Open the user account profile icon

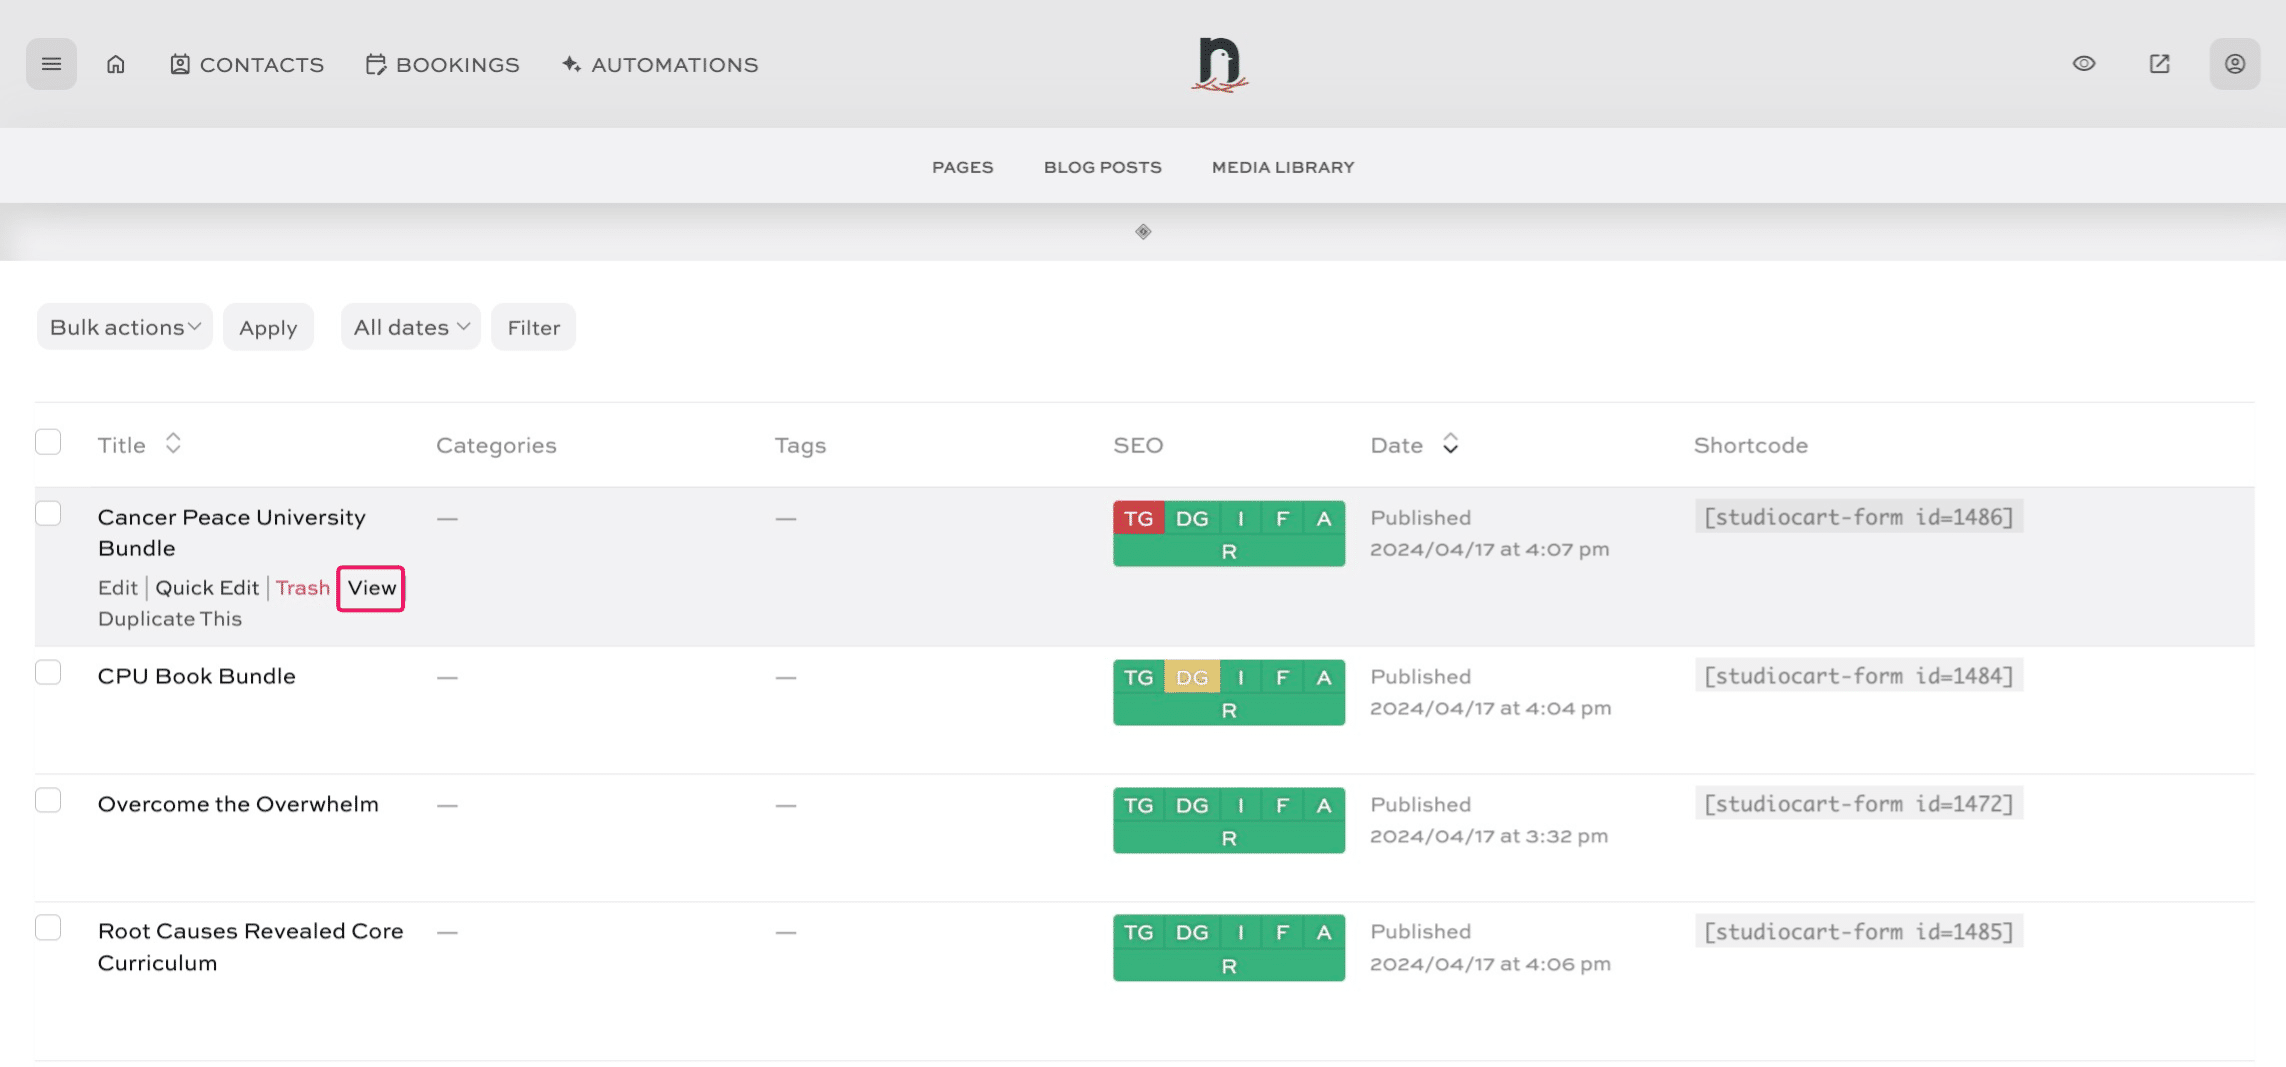pyautogui.click(x=2234, y=64)
